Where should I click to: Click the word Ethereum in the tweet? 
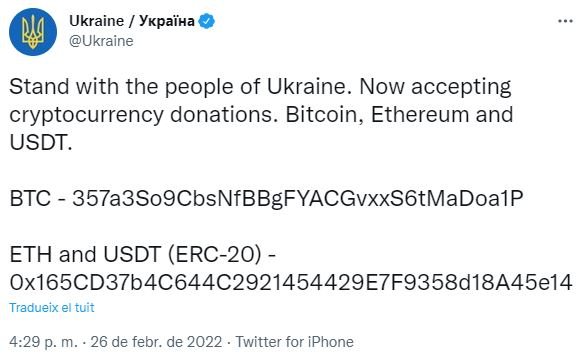[420, 114]
